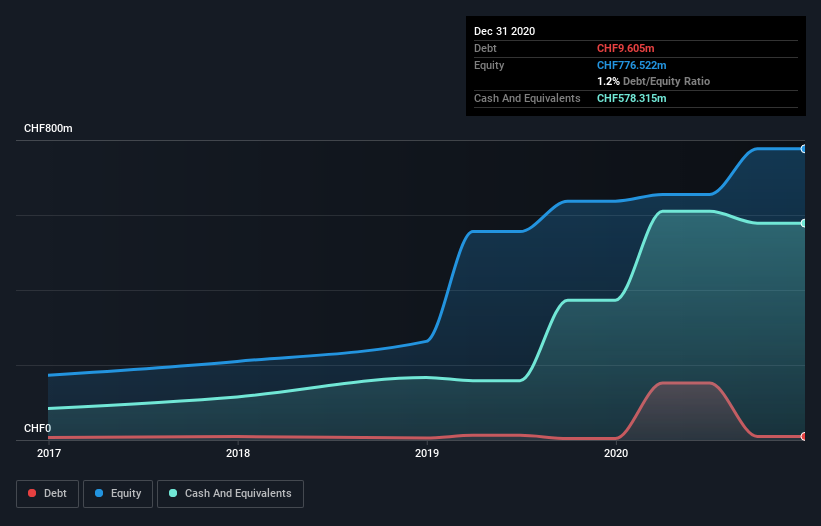Click the blue Equity endpoint marker
Screen dimensions: 821x526
point(804,149)
